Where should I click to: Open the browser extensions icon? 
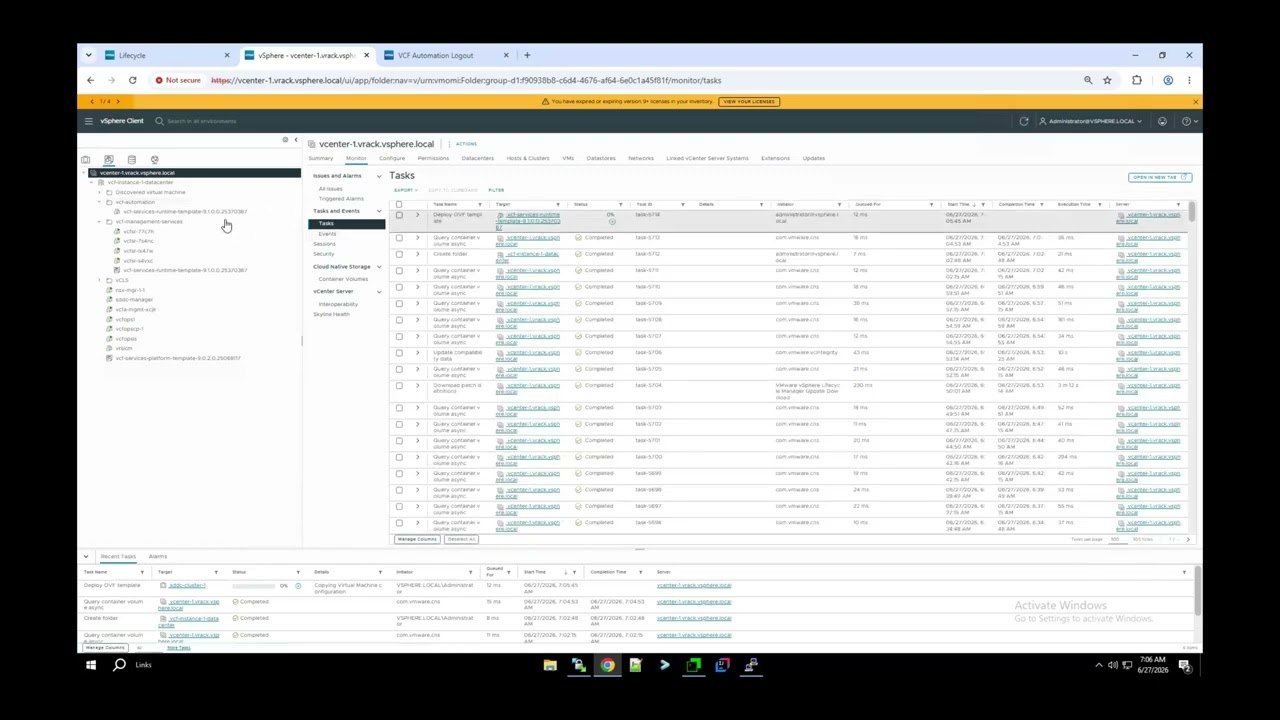click(1137, 80)
